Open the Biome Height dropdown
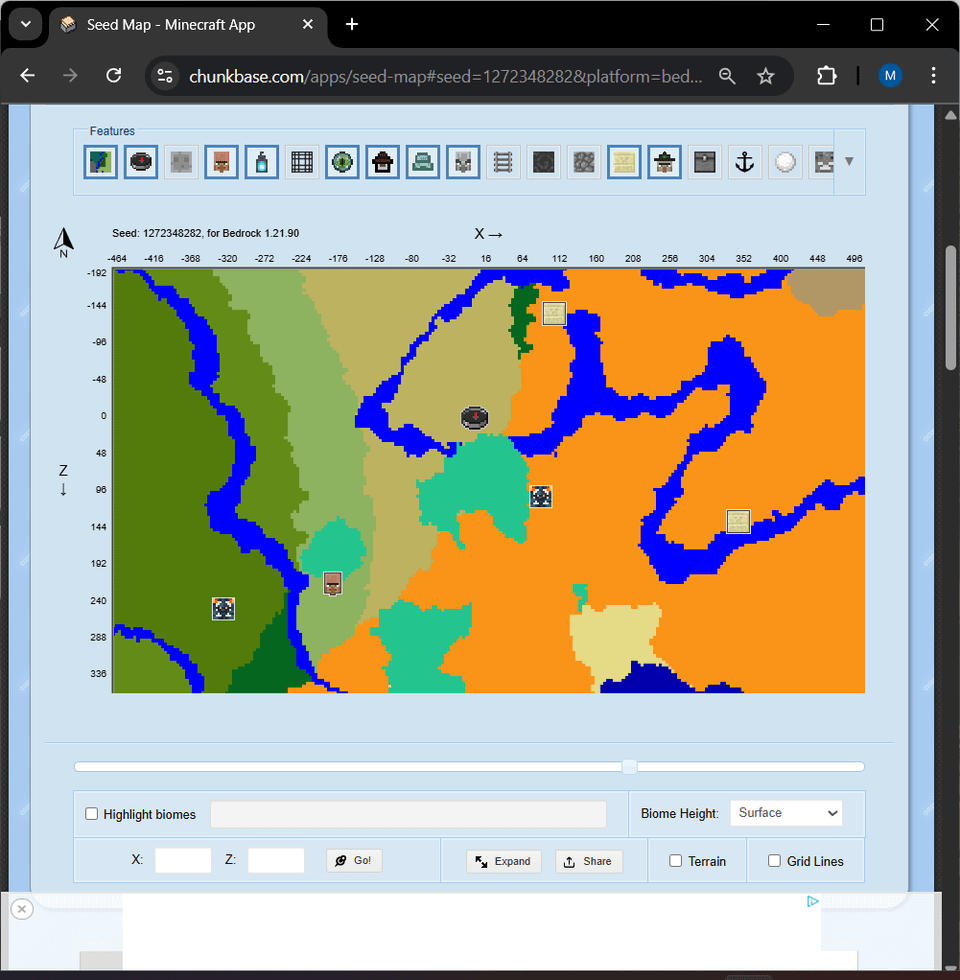Image resolution: width=960 pixels, height=980 pixels. 786,813
